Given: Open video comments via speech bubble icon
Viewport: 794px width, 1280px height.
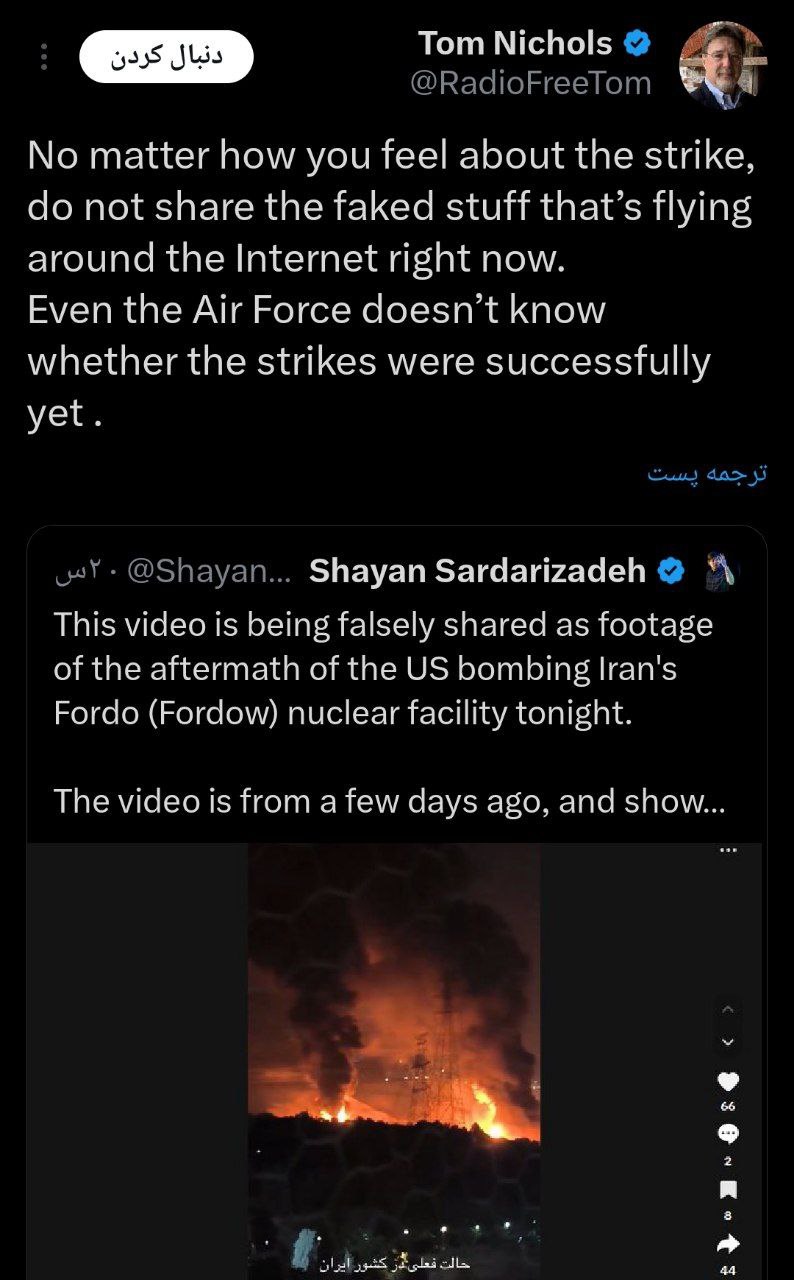Looking at the screenshot, I should (x=728, y=1134).
